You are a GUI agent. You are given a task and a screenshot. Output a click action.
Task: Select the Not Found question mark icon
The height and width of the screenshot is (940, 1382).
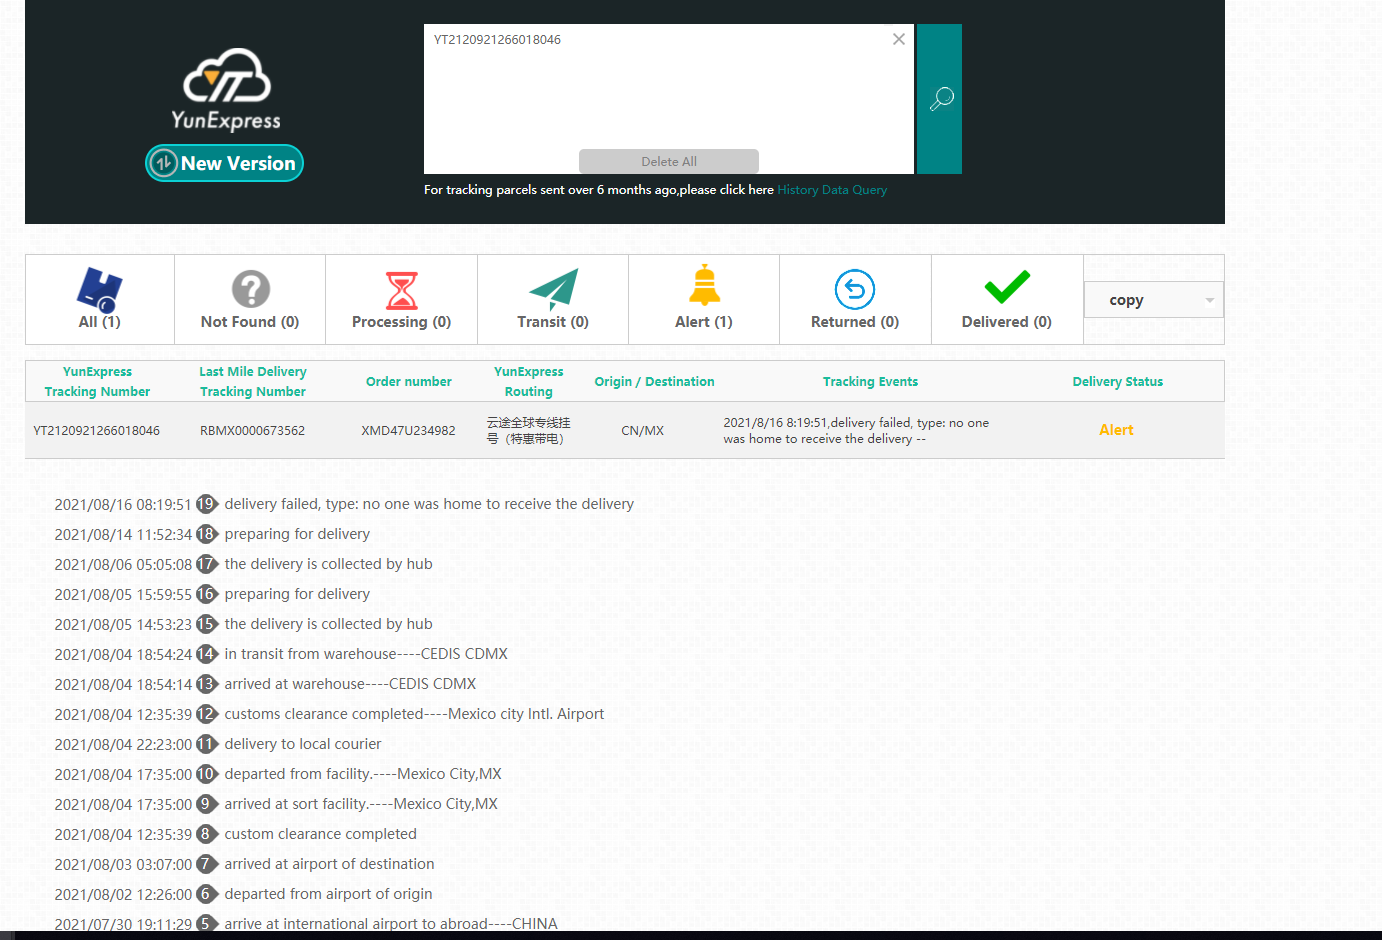click(250, 289)
